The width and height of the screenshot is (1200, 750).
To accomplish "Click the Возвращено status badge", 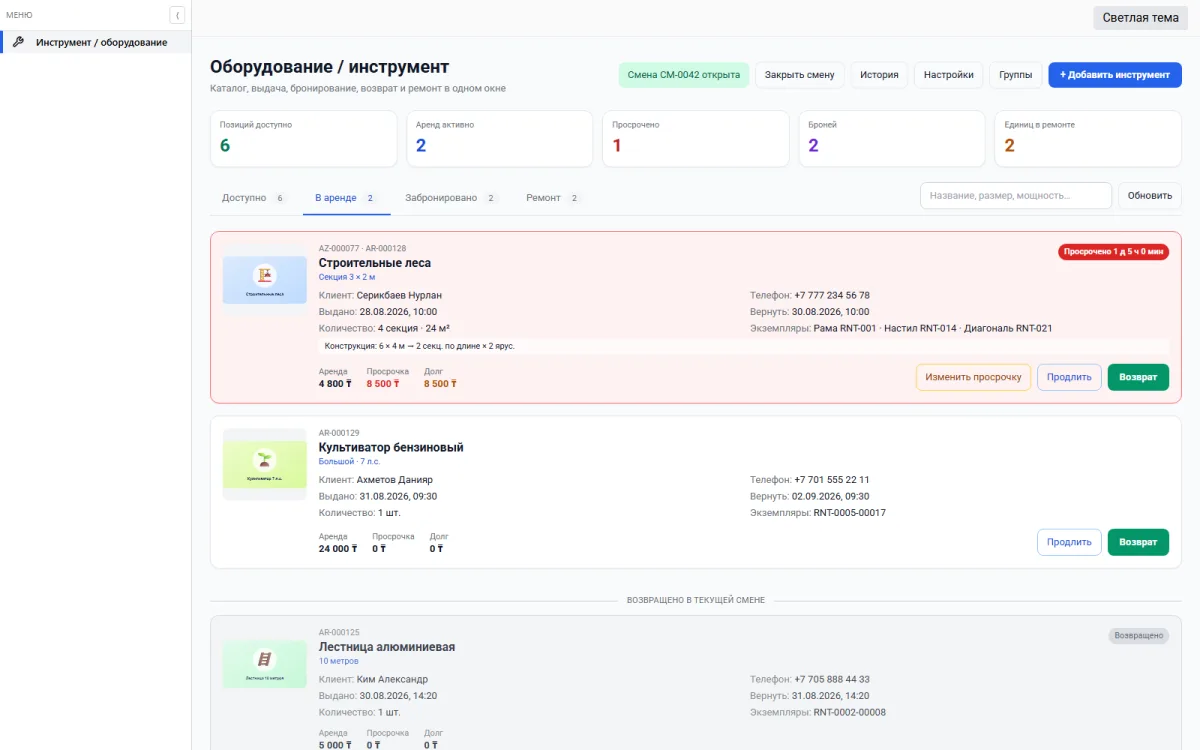I will tap(1138, 635).
